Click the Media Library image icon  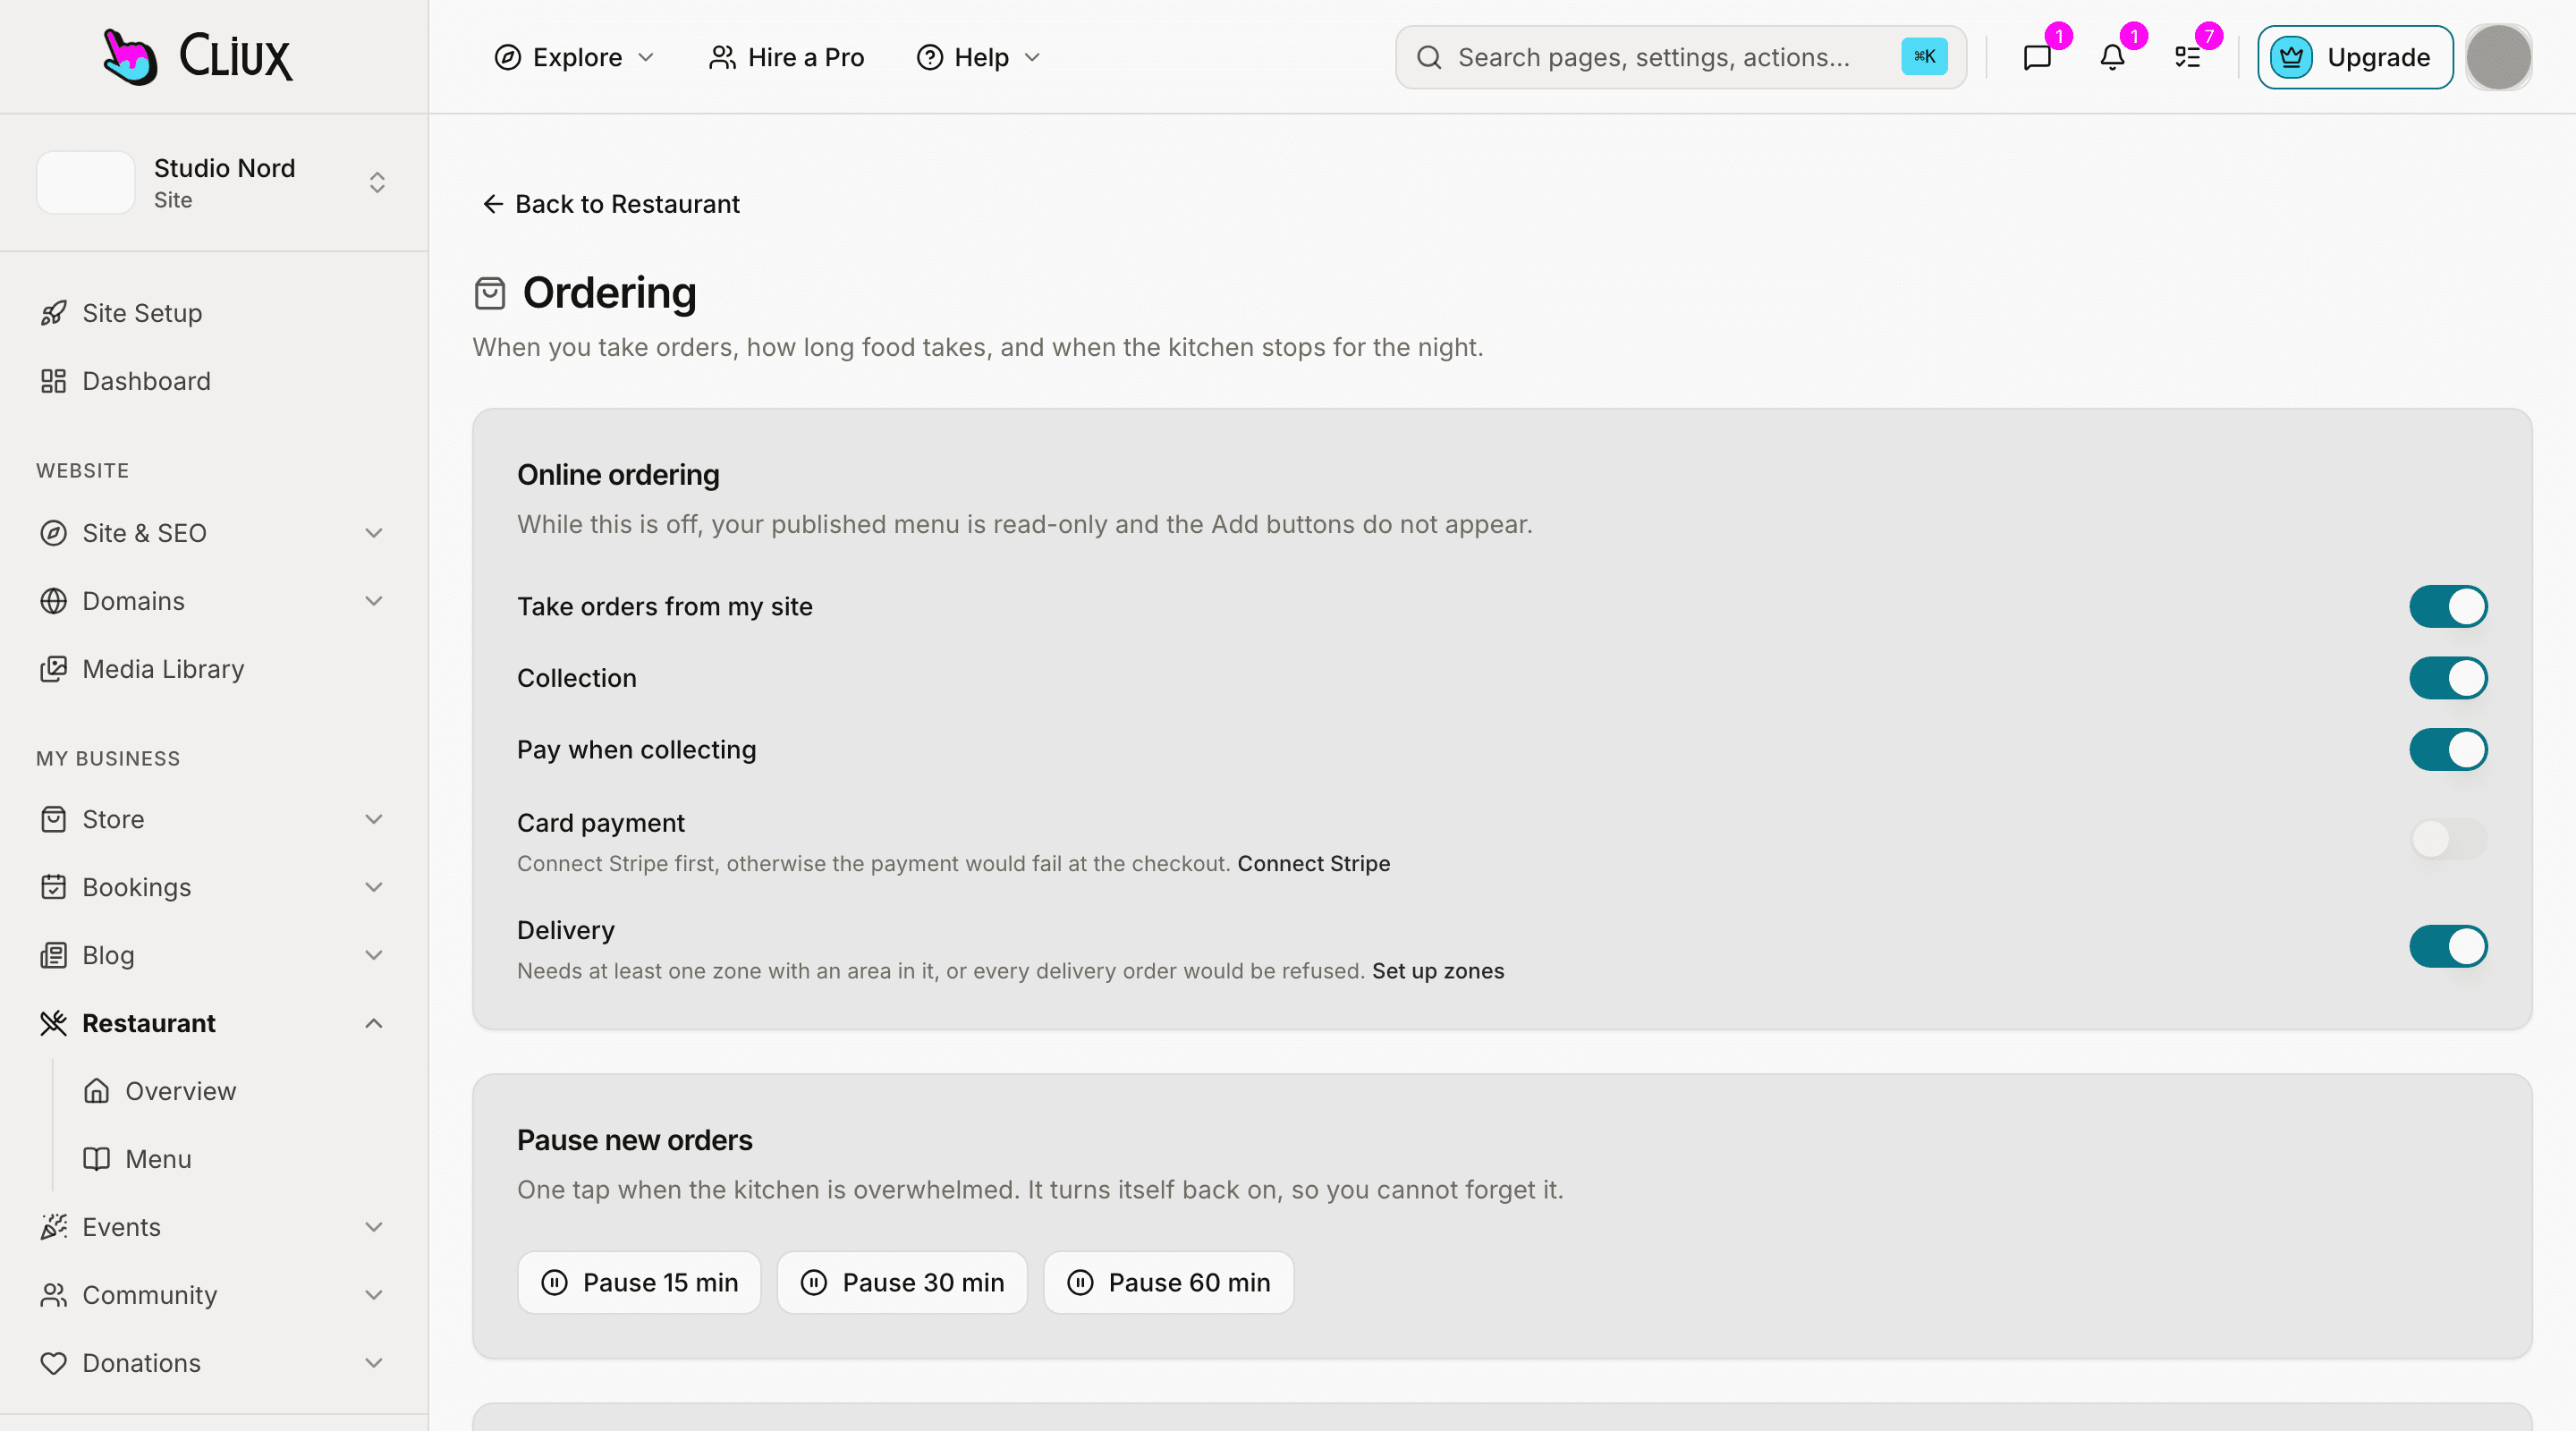tap(53, 669)
